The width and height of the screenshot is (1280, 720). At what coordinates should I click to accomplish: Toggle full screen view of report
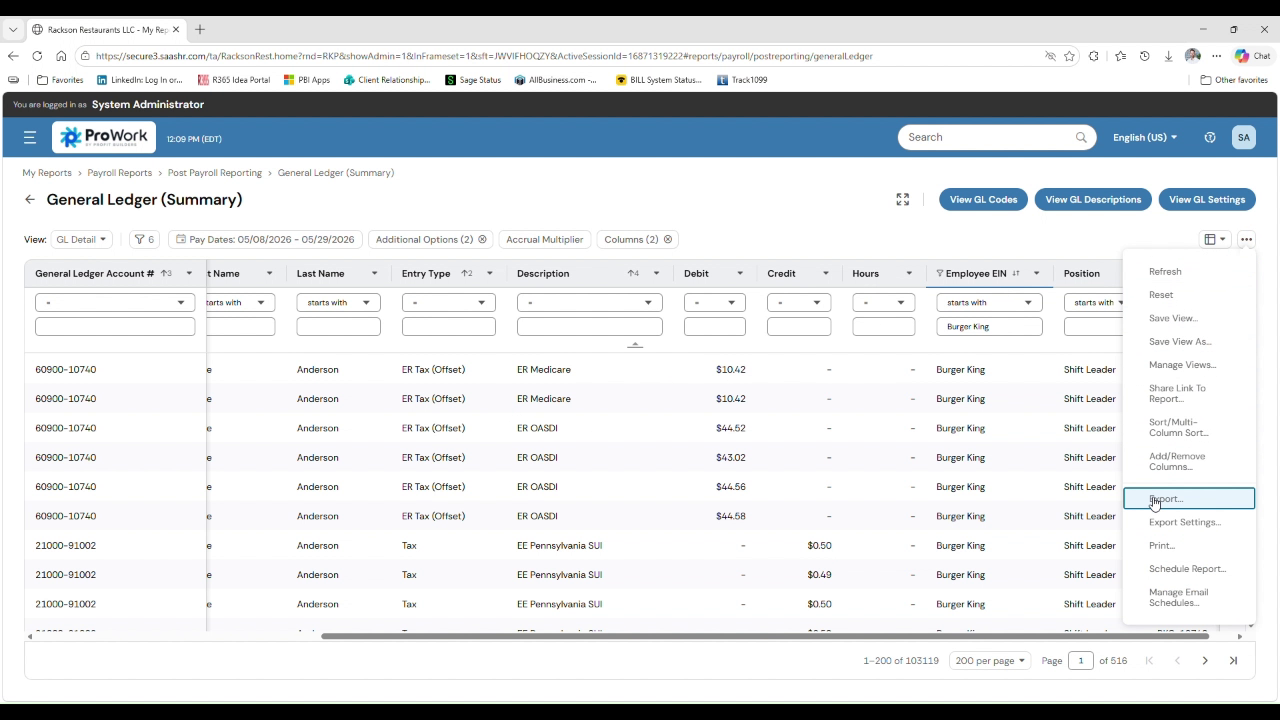903,199
